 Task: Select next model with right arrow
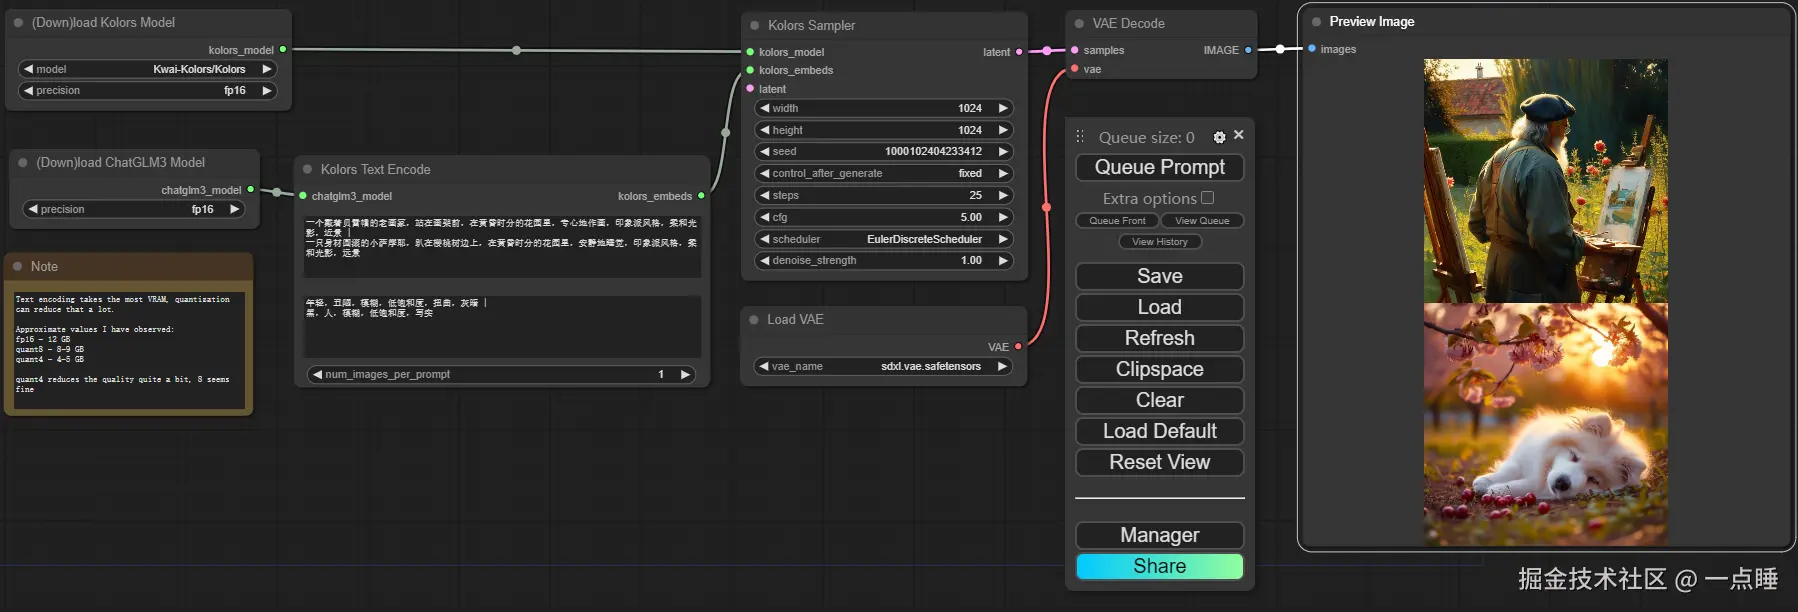266,69
